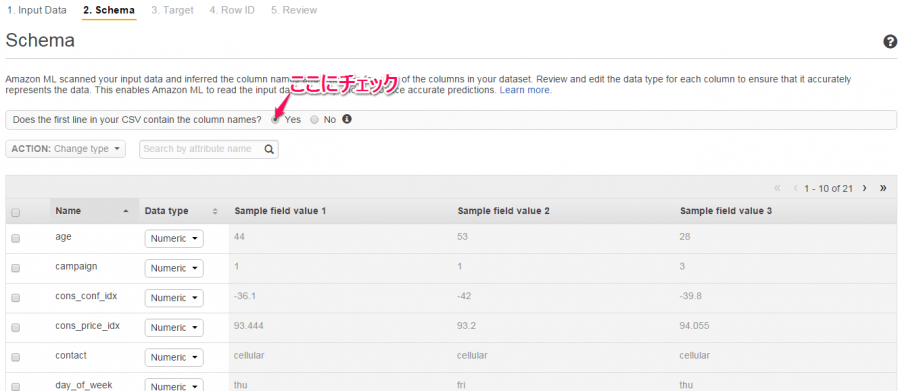
Task: Jump to last page double arrow
Action: tap(883, 188)
